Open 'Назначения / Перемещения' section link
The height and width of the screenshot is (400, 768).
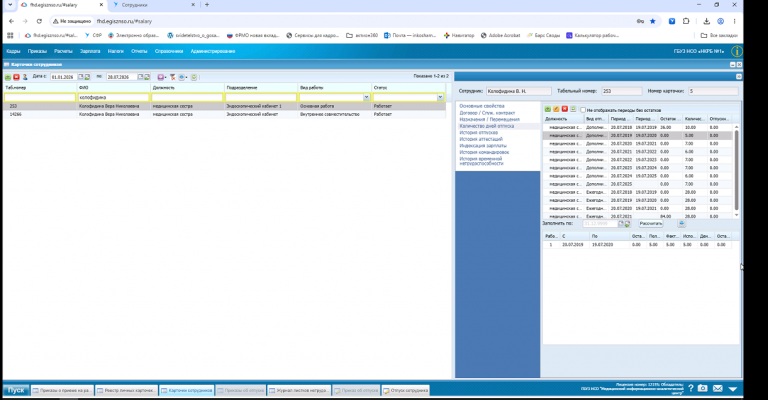point(489,119)
